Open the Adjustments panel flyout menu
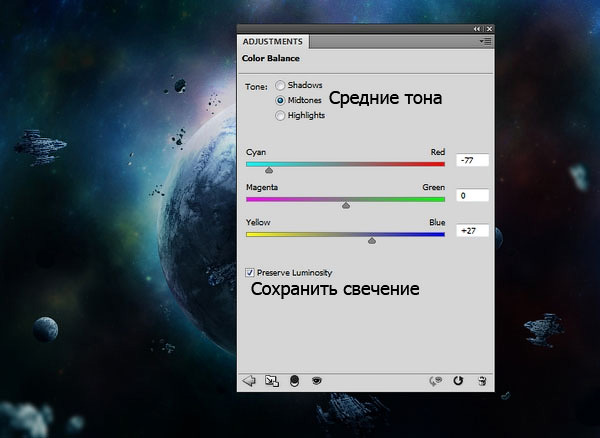600x438 pixels. (485, 42)
